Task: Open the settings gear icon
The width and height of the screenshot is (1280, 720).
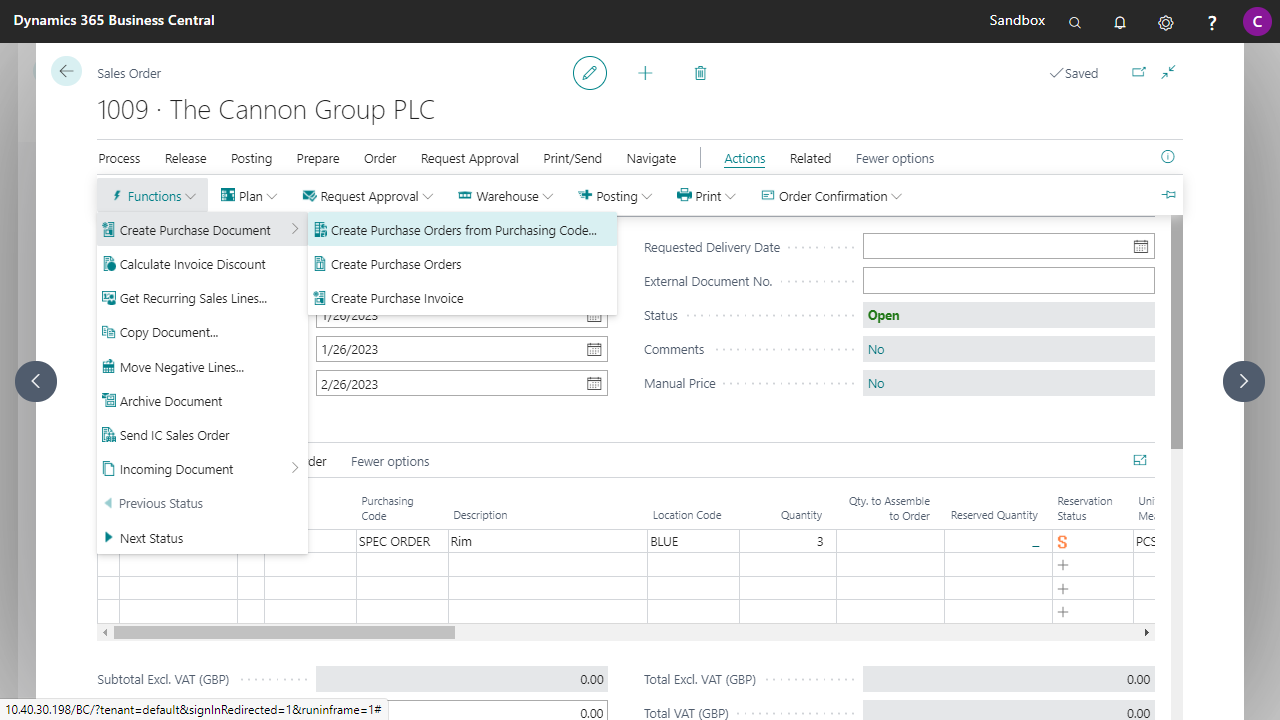Action: (1165, 22)
